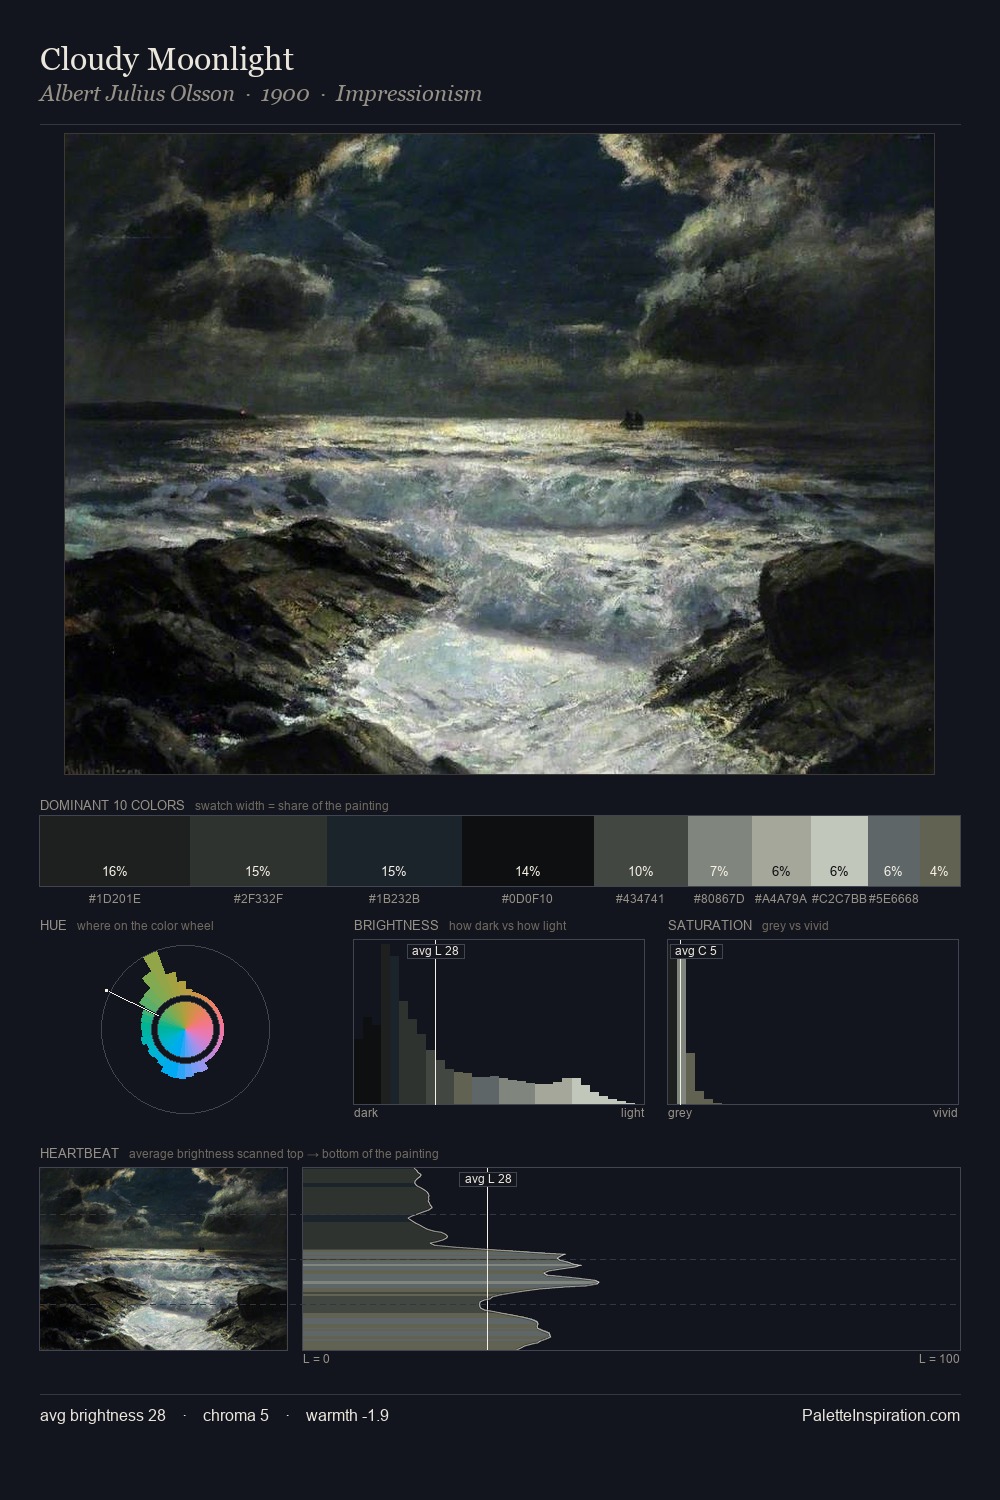Viewport: 1000px width, 1500px height.
Task: Click the Cloudy Moonlight title
Action: point(167,60)
